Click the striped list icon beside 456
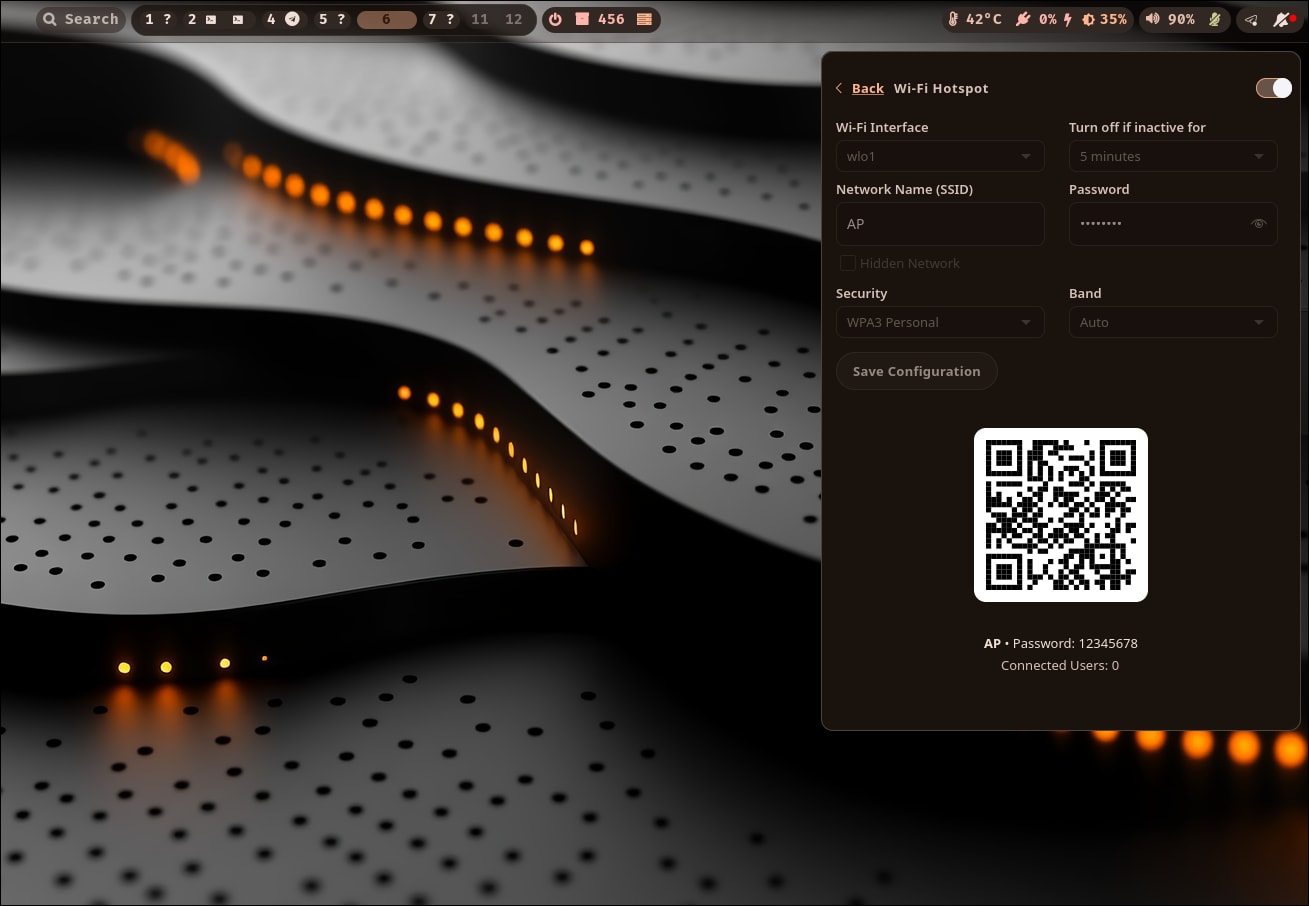This screenshot has height=906, width=1309. coord(644,19)
